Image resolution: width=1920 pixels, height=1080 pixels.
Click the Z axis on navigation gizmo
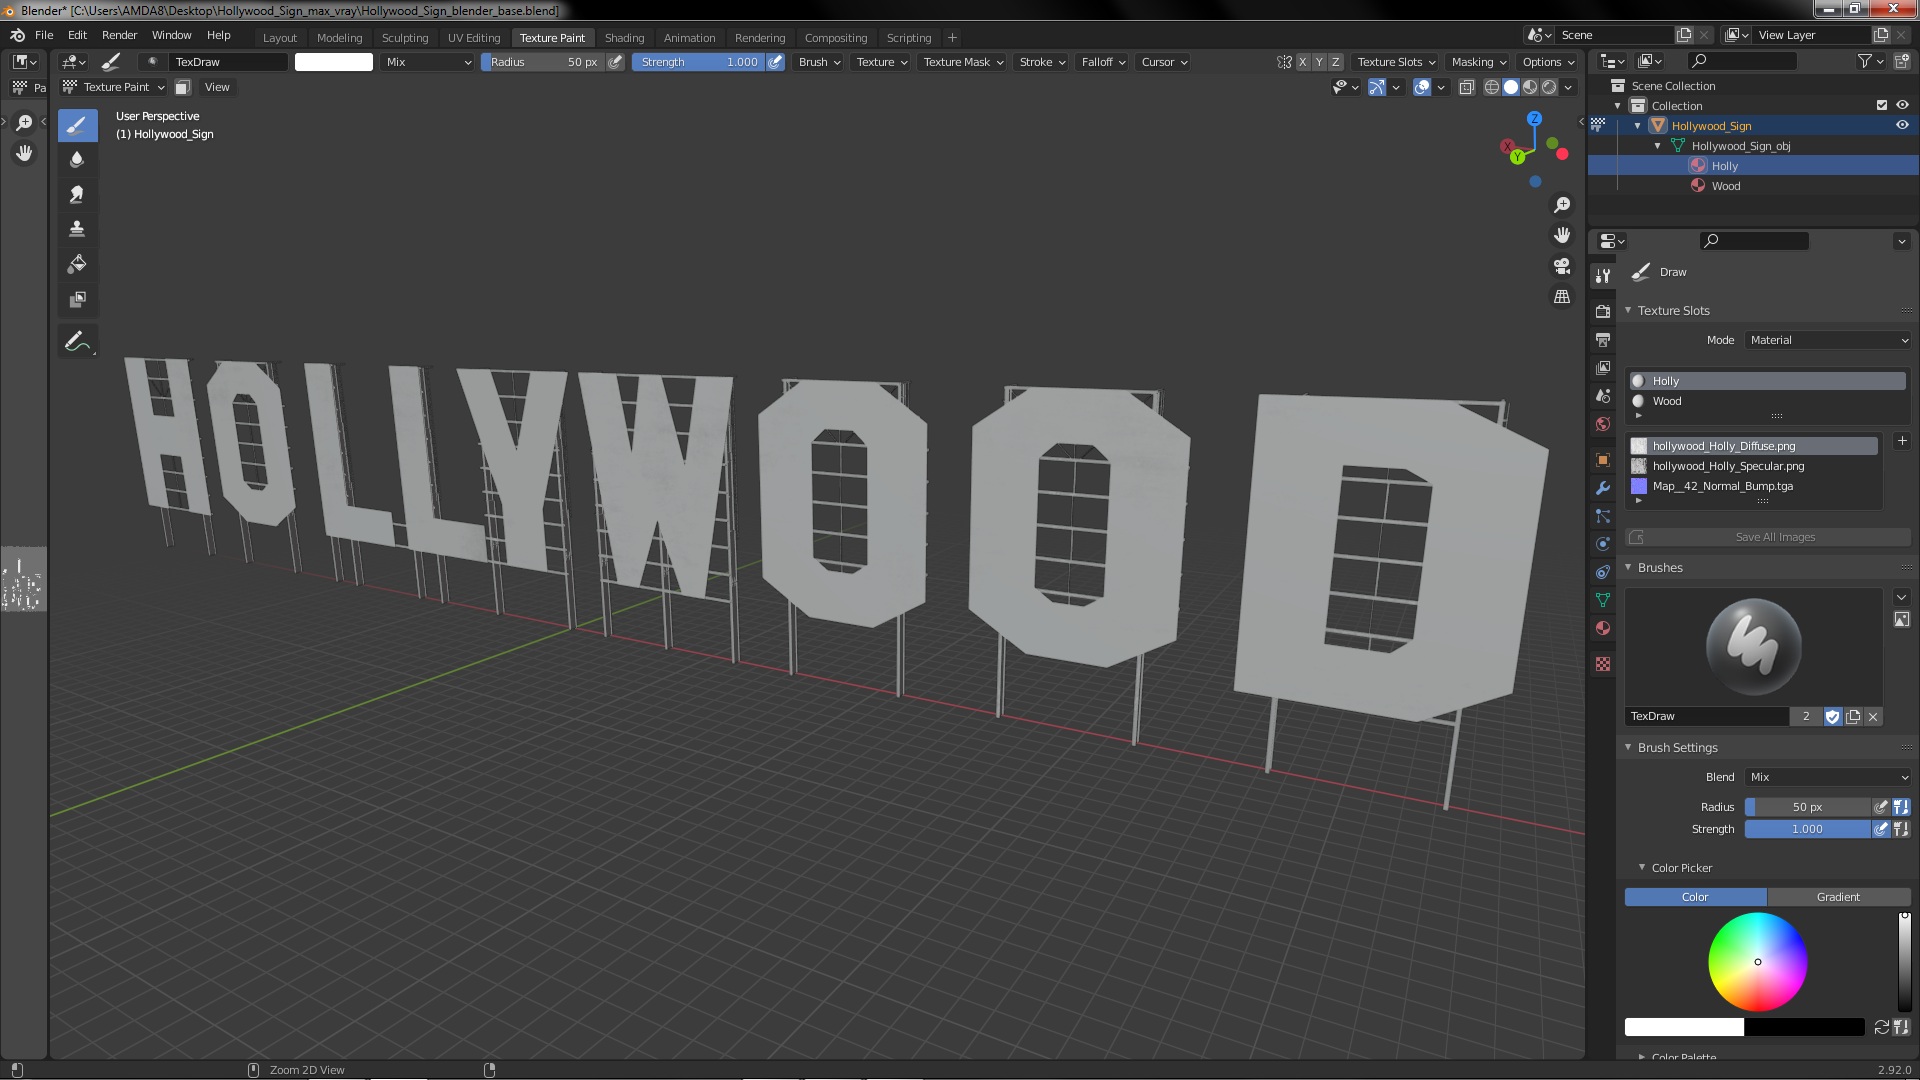(1534, 118)
